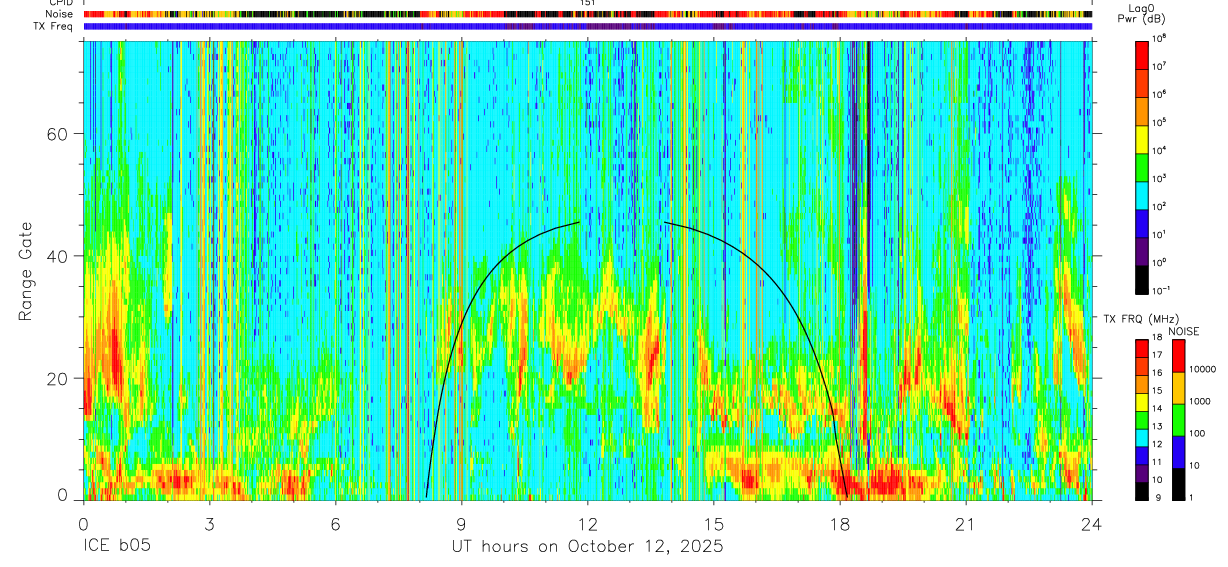
Task: Click the x-axis tick label 9
Action: (x=462, y=523)
